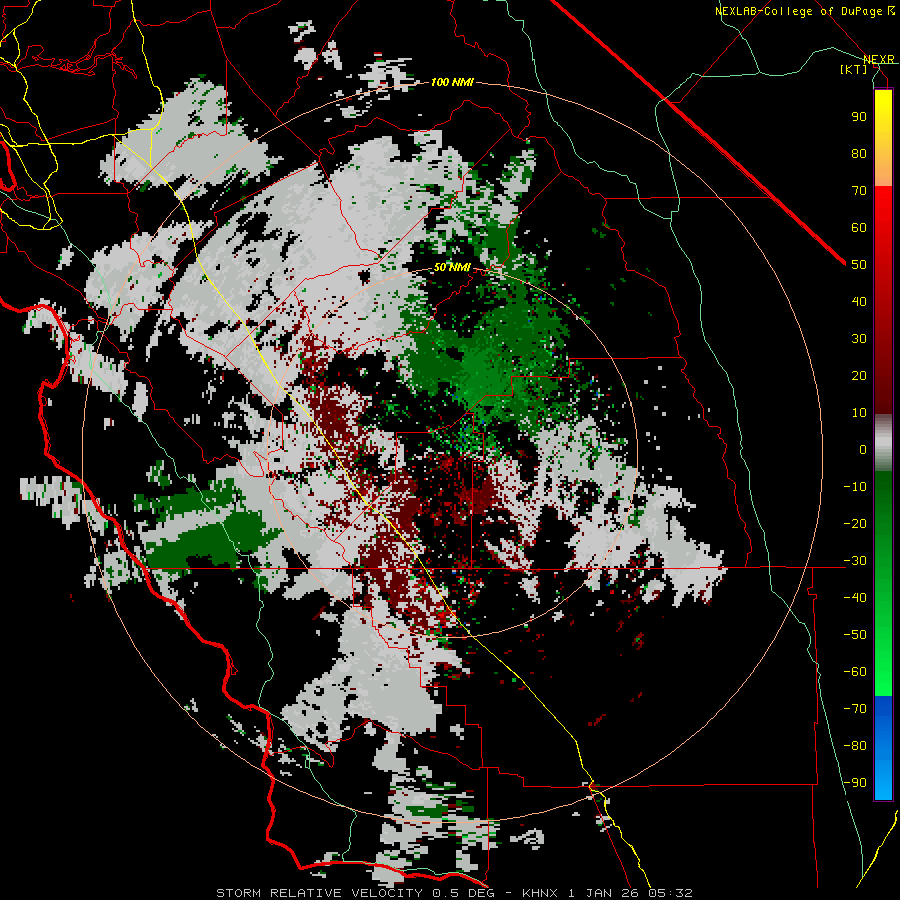900x900 pixels.
Task: Click the -50 value on the velocity scale
Action: 855,635
